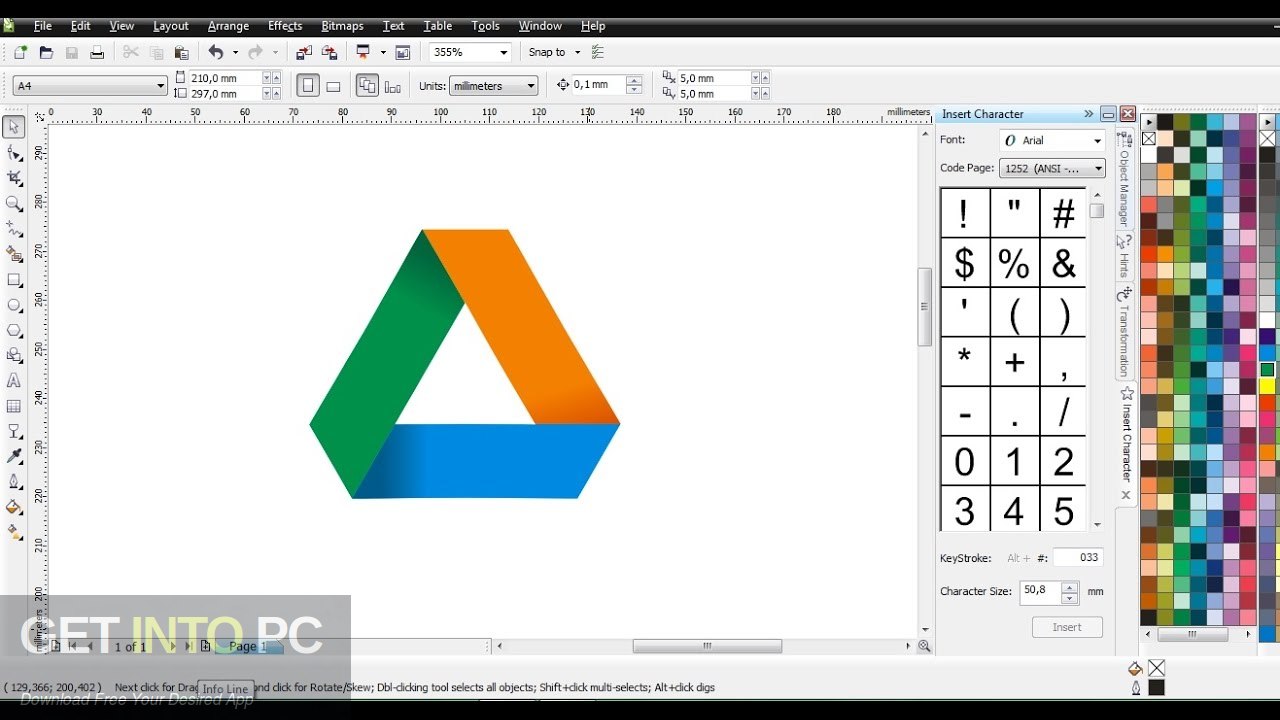
Task: Click the canvas horizontal scrollbar thumb
Action: 707,646
